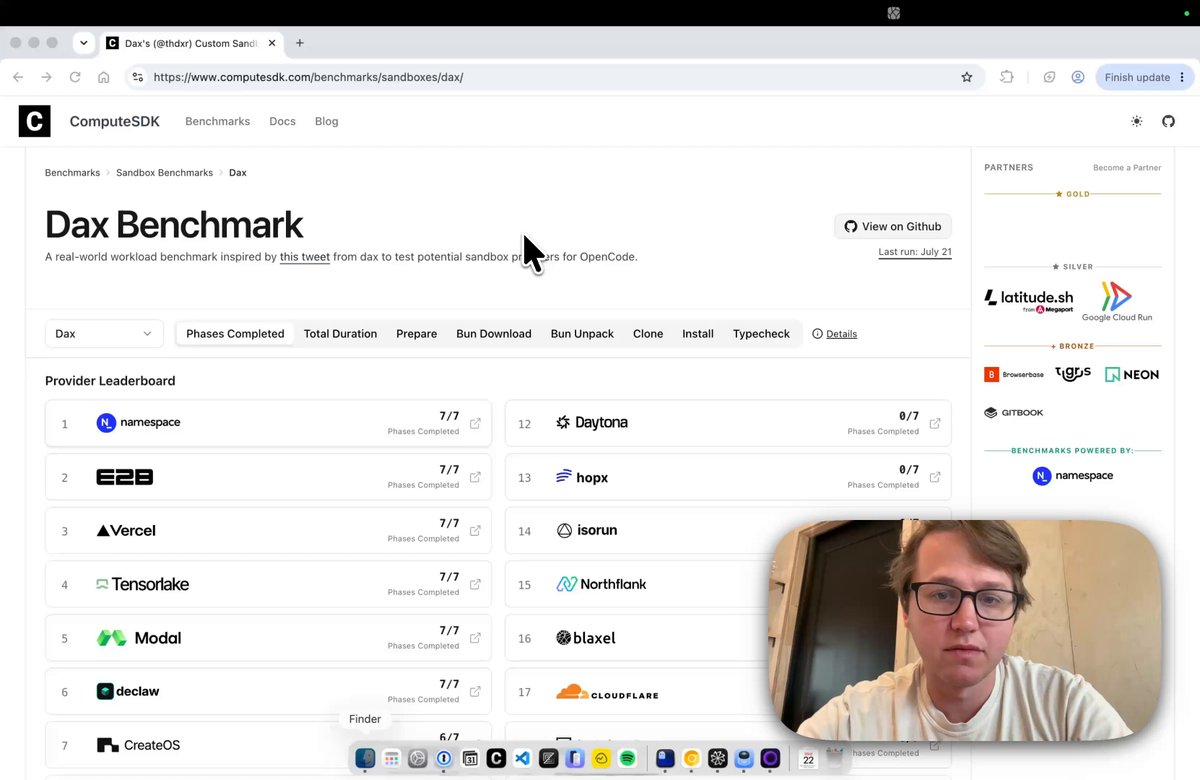This screenshot has height=780, width=1200.
Task: Click the Sandbox Benchmarks breadcrumb
Action: [x=164, y=173]
